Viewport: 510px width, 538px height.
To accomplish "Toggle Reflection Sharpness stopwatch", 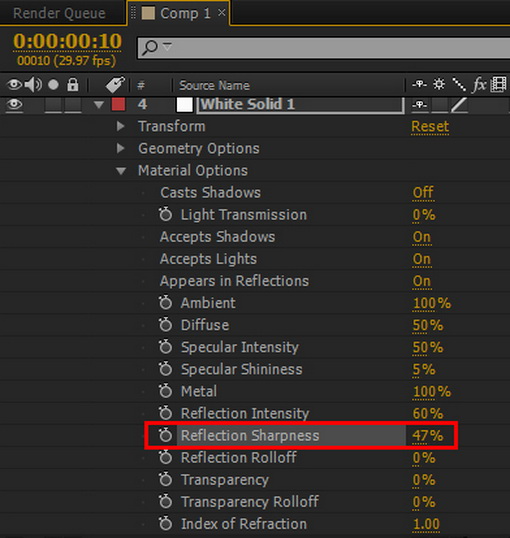I will [165, 435].
